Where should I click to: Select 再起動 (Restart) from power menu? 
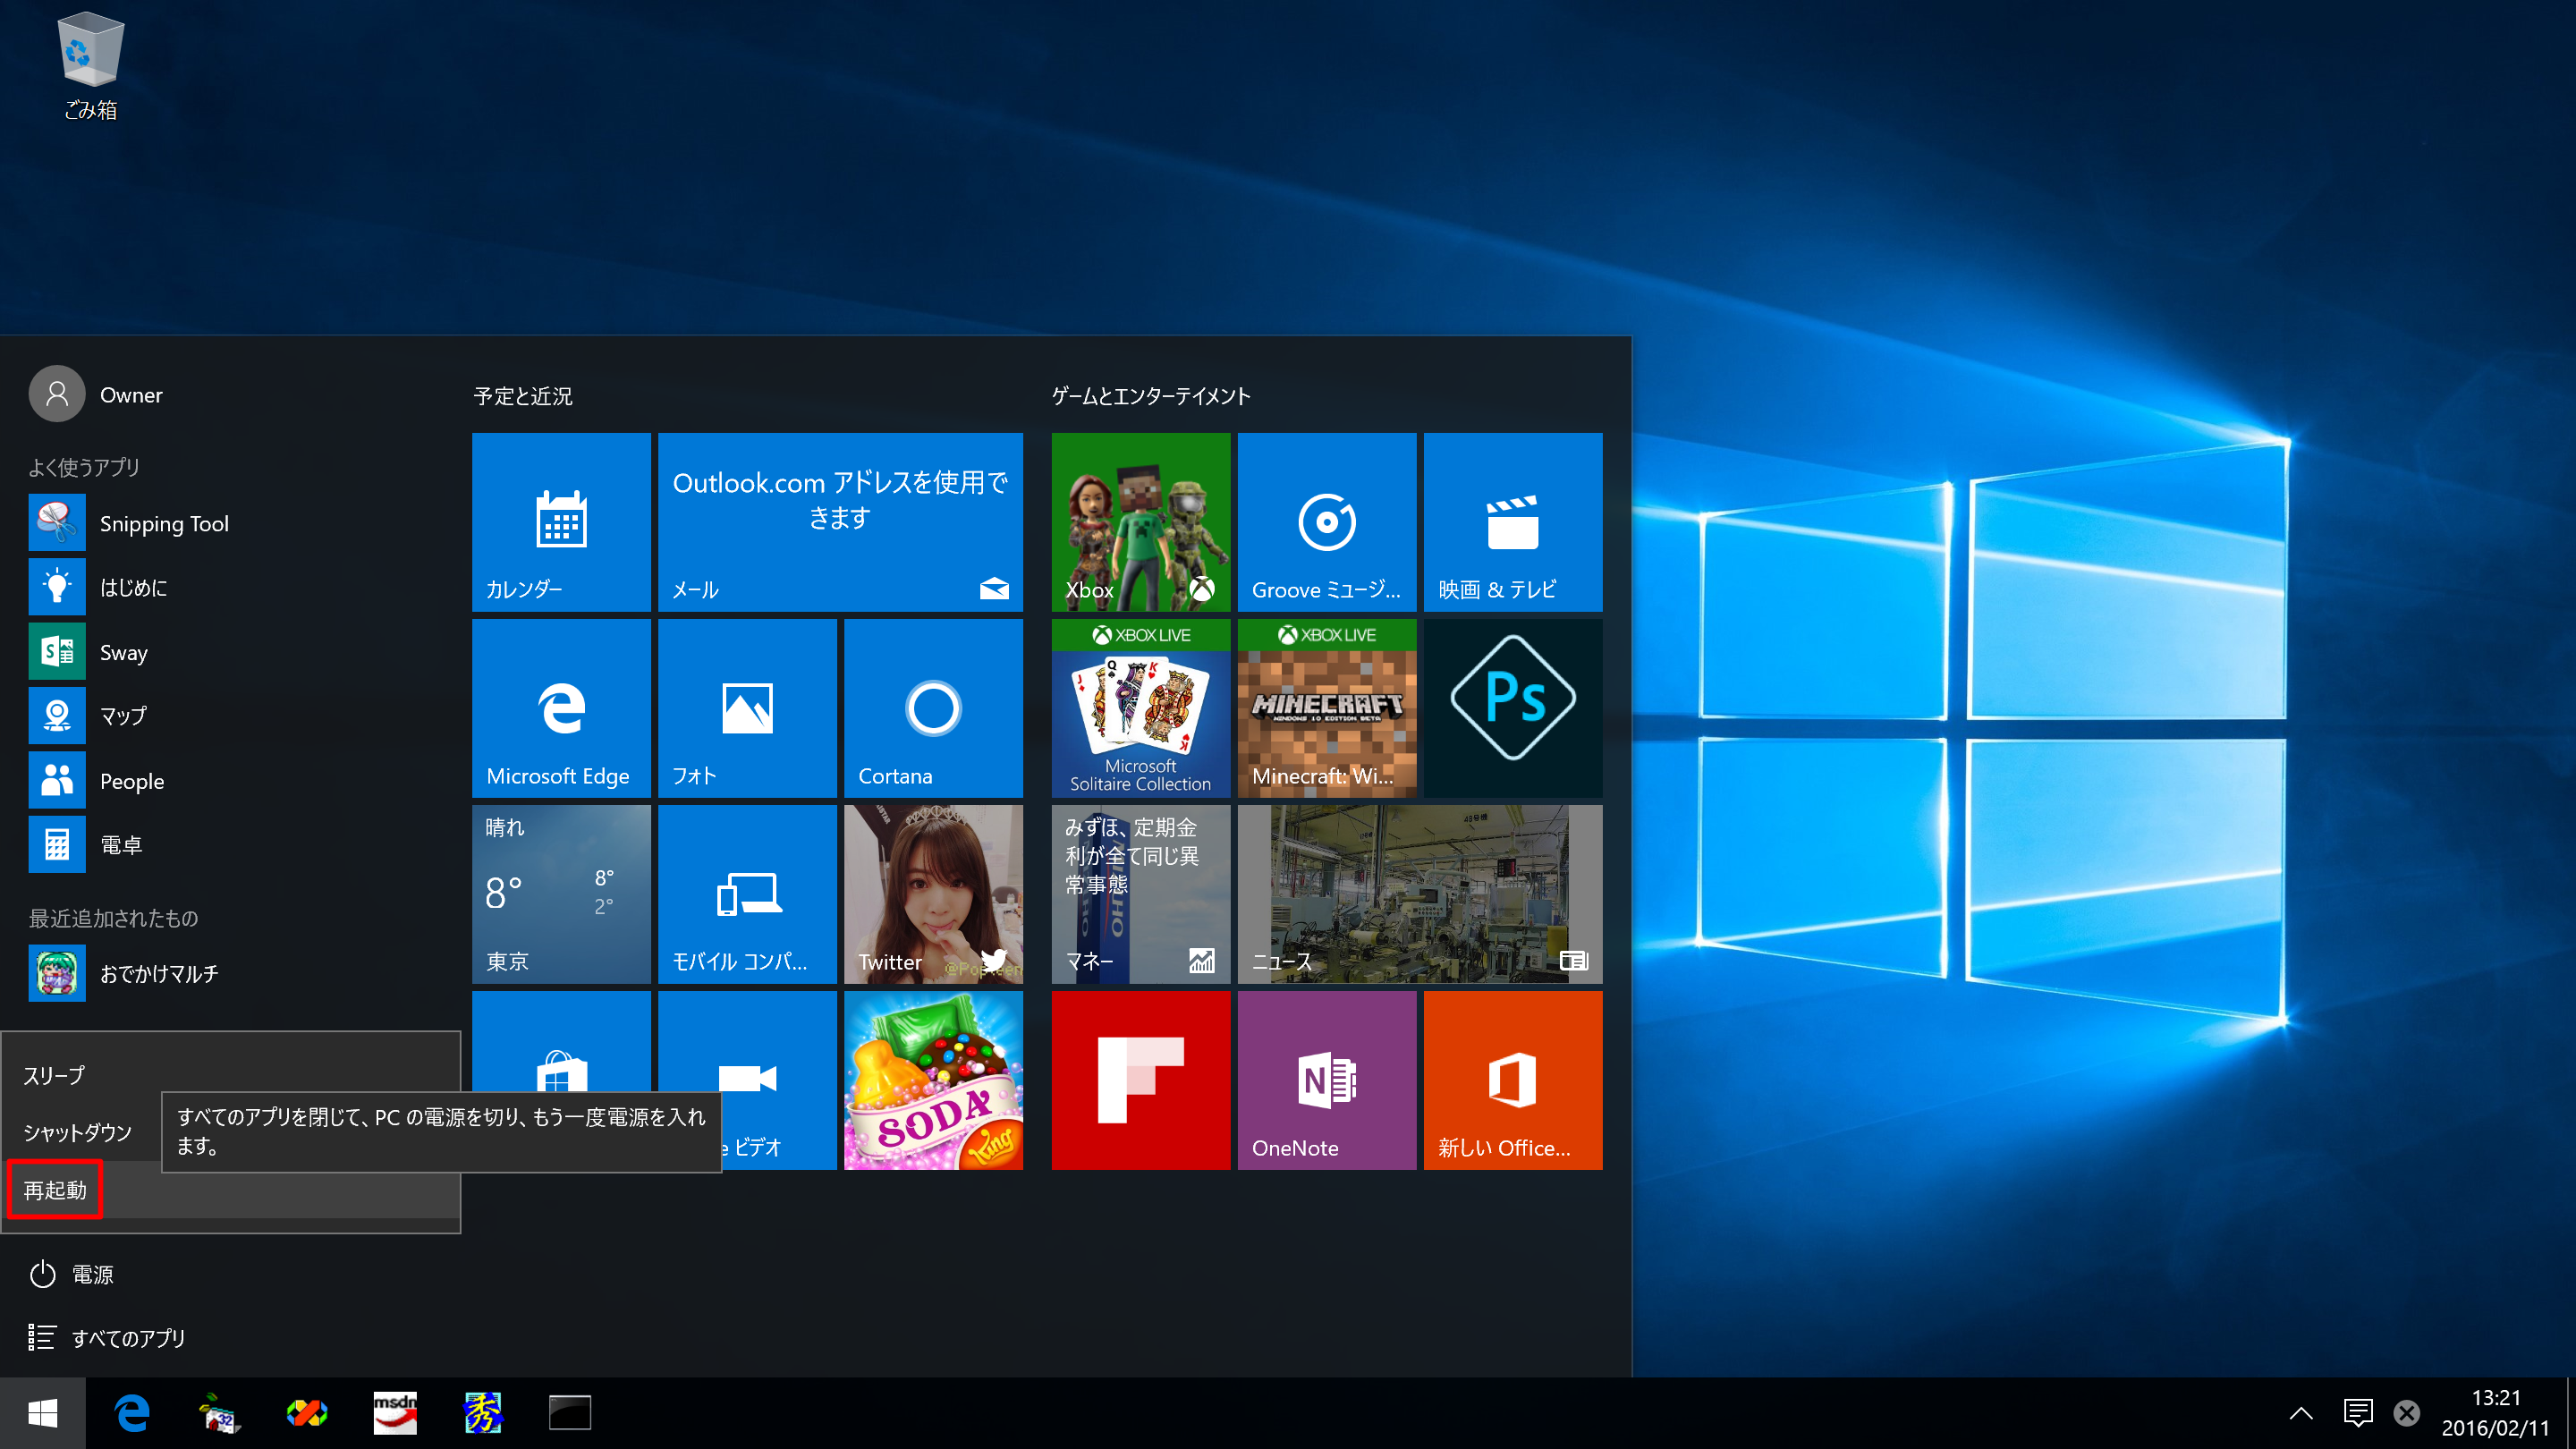(230, 1190)
